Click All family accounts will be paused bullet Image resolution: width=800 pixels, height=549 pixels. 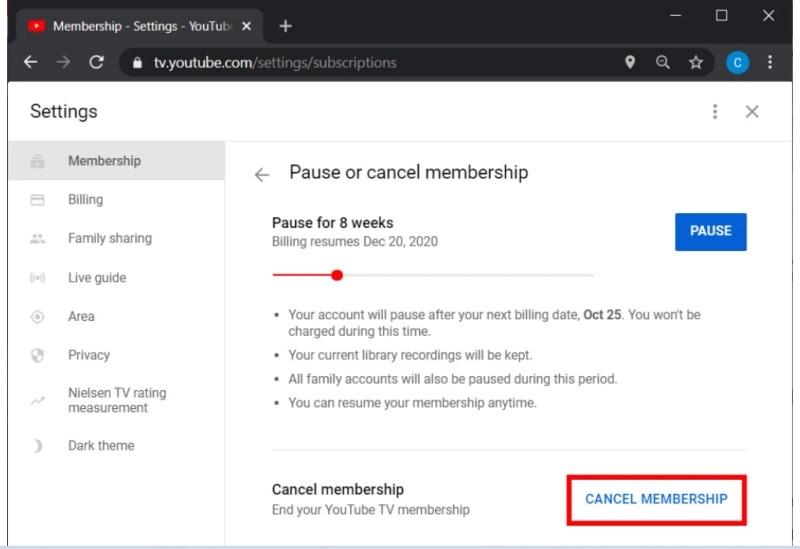453,379
